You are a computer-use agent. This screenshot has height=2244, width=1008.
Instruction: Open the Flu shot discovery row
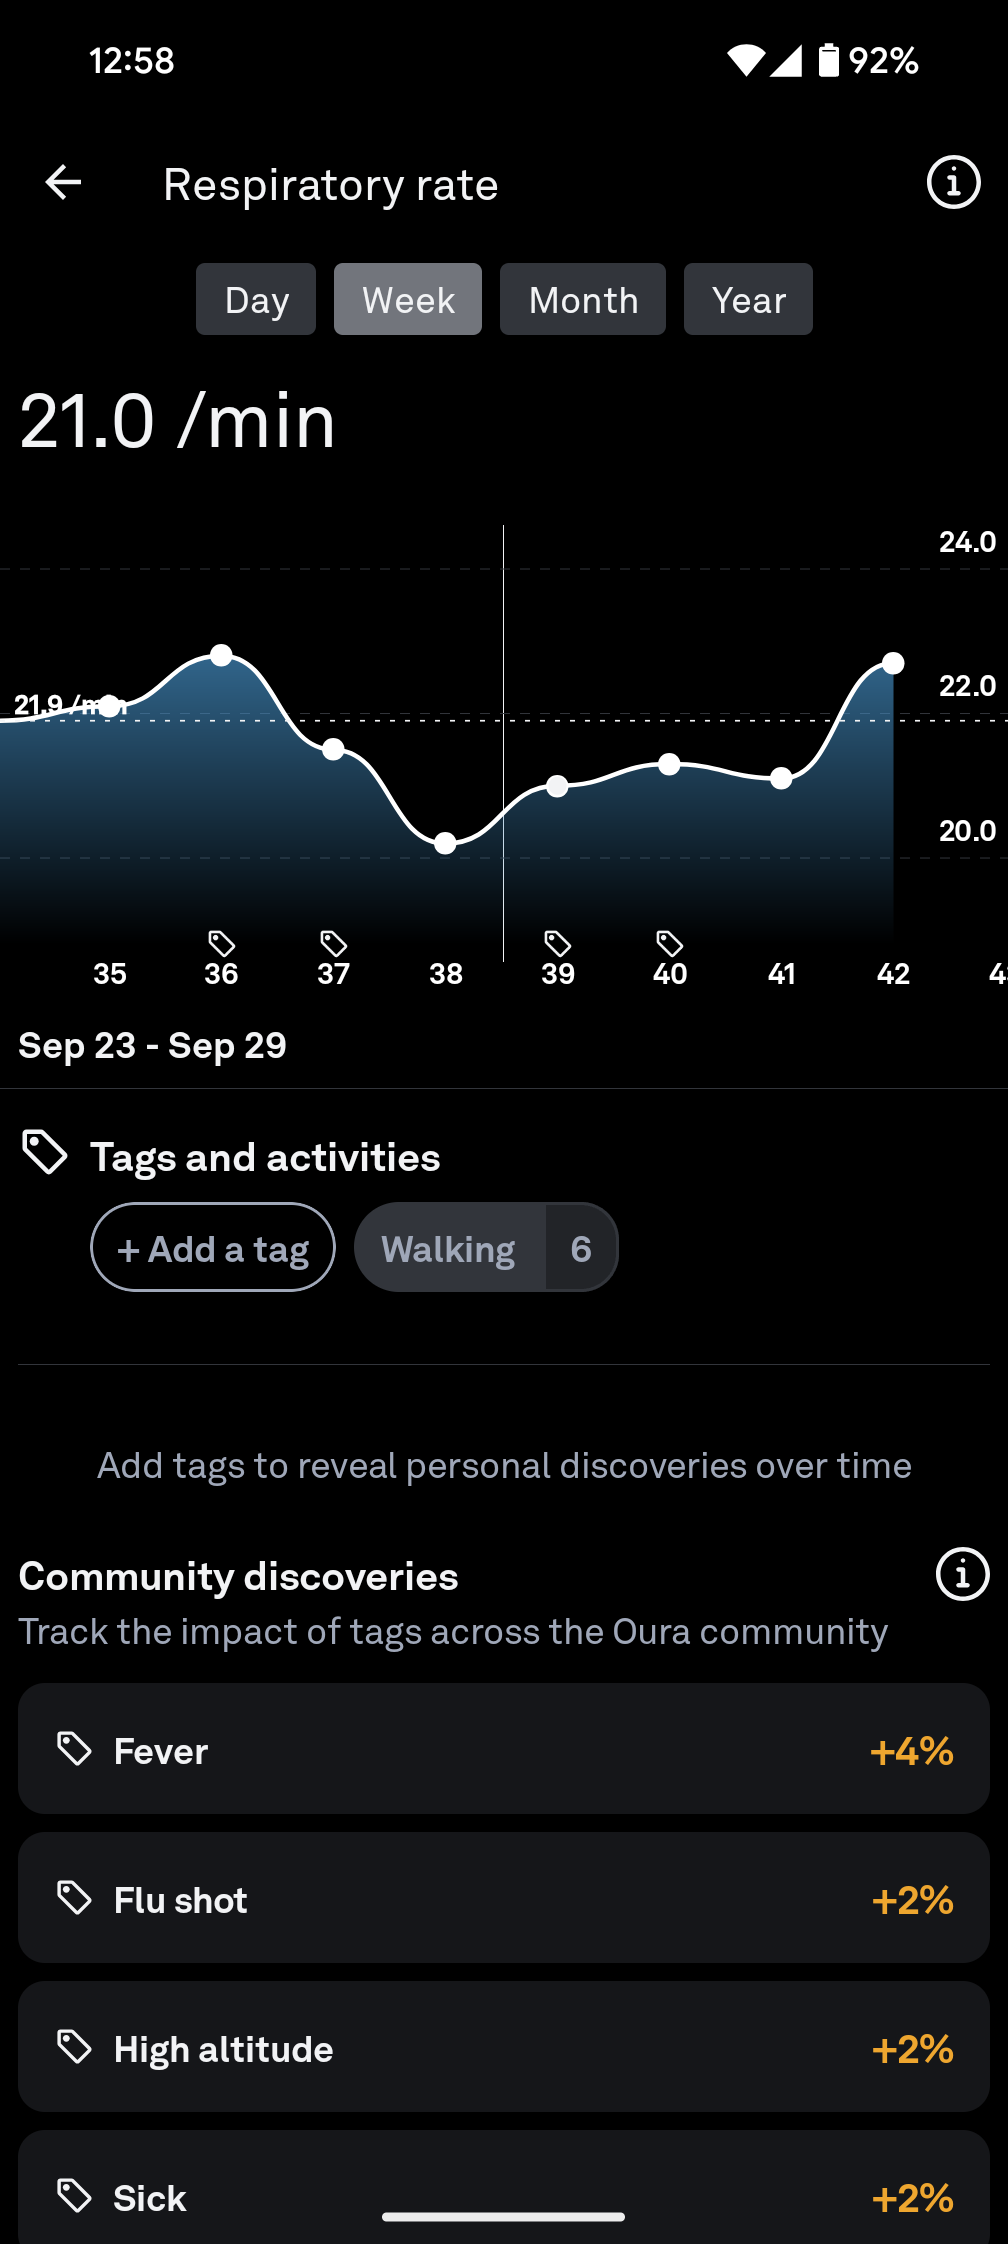pyautogui.click(x=504, y=1899)
